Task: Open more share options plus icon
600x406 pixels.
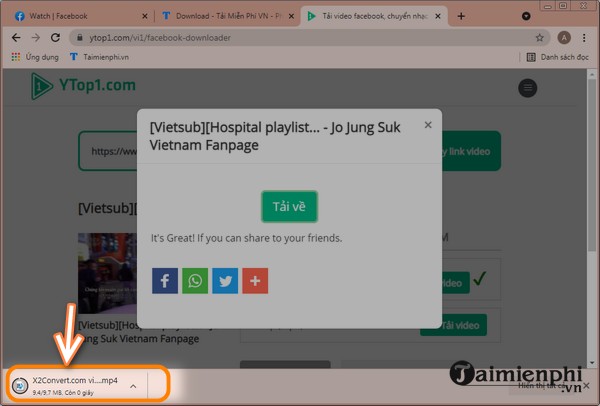Action: (255, 281)
